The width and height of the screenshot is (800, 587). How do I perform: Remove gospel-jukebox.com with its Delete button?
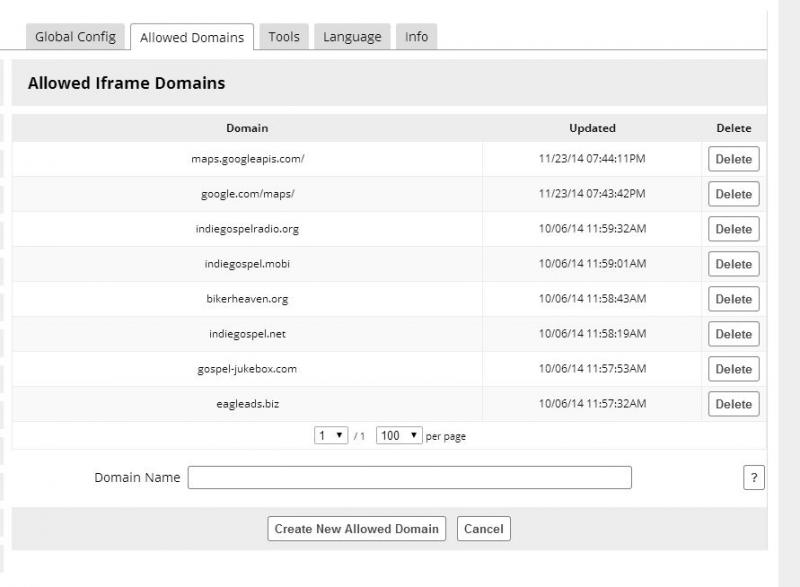click(x=733, y=369)
